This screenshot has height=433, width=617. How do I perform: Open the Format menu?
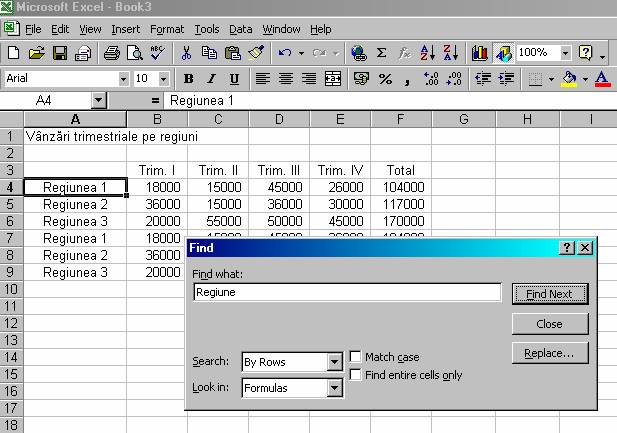[x=167, y=29]
